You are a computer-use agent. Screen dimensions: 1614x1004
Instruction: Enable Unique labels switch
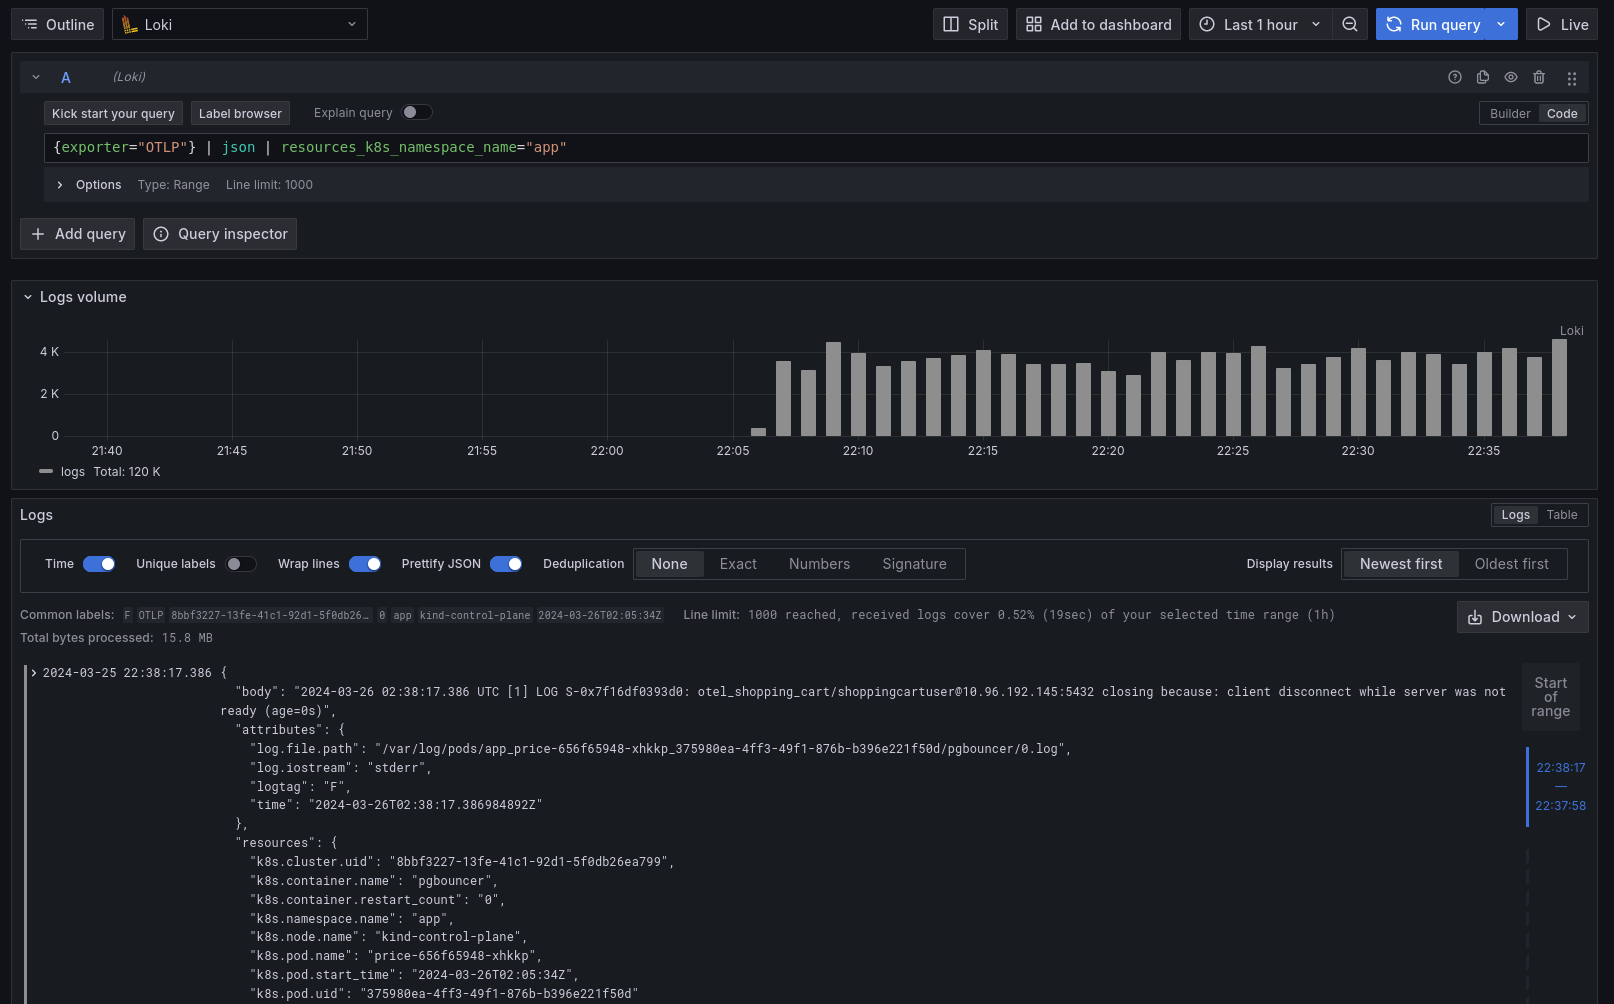coord(241,564)
